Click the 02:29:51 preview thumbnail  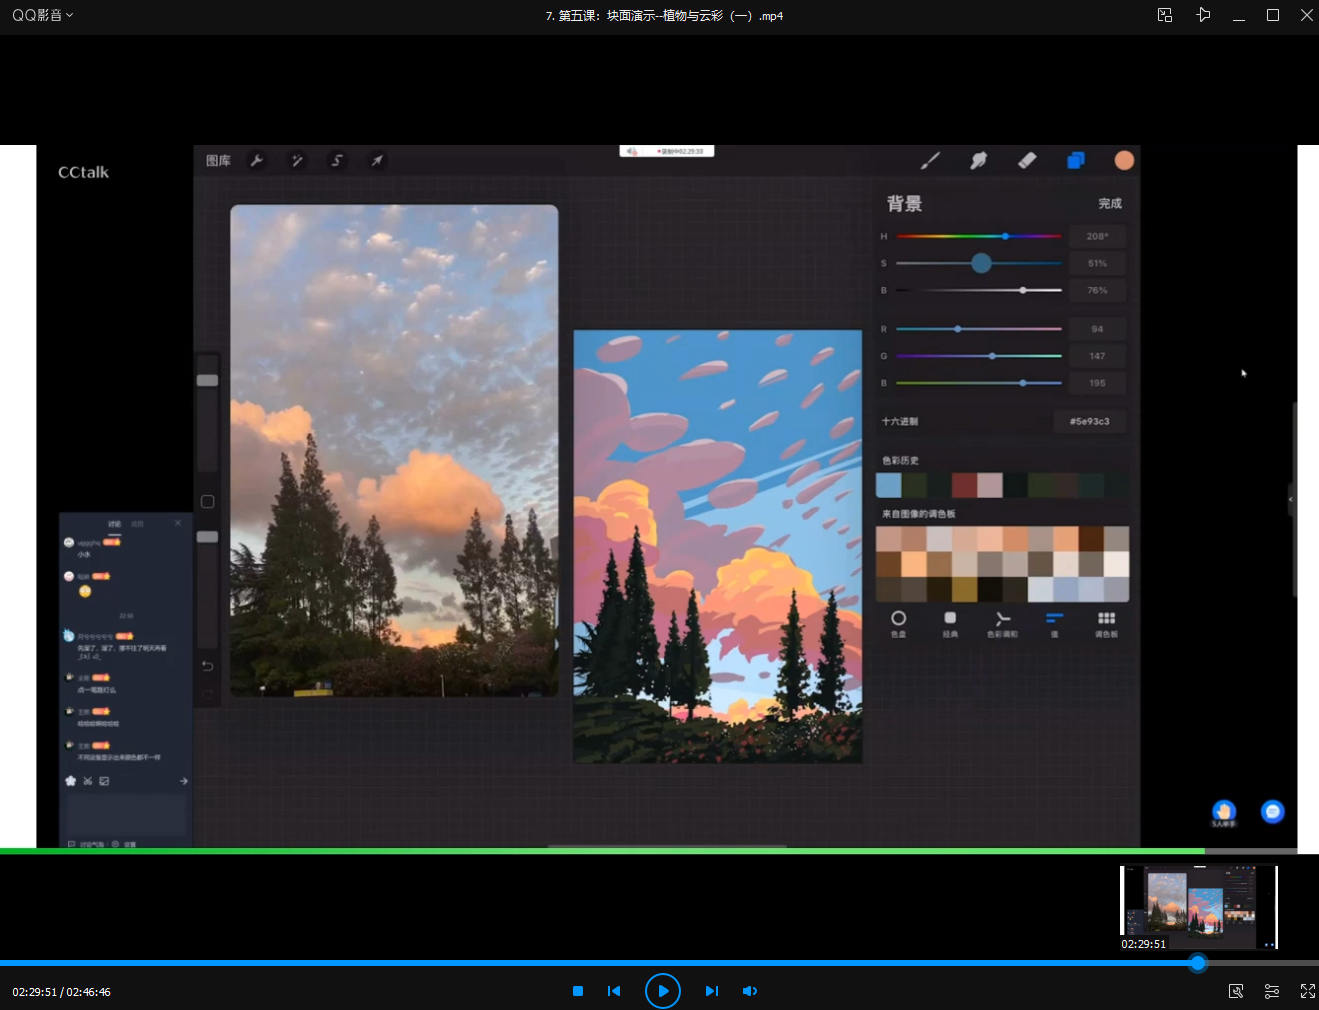click(x=1198, y=906)
